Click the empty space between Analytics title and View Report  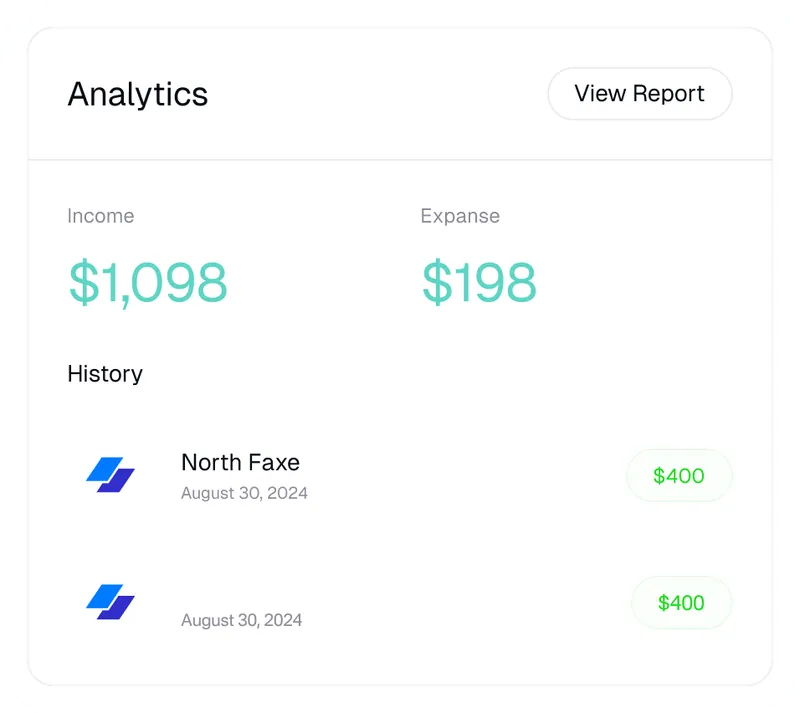tap(378, 95)
